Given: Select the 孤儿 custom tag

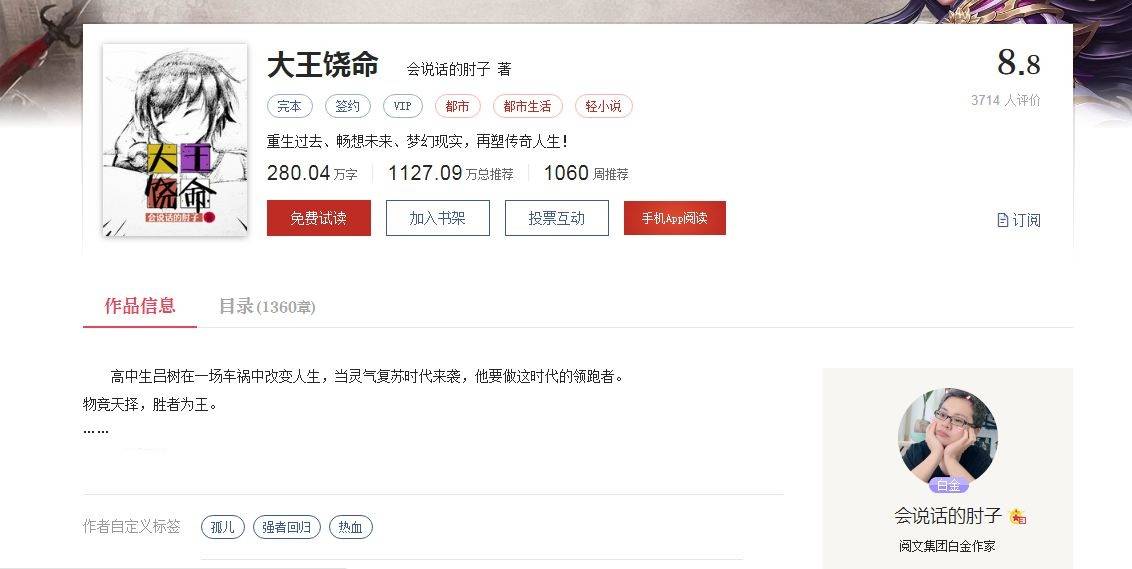Looking at the screenshot, I should point(222,527).
